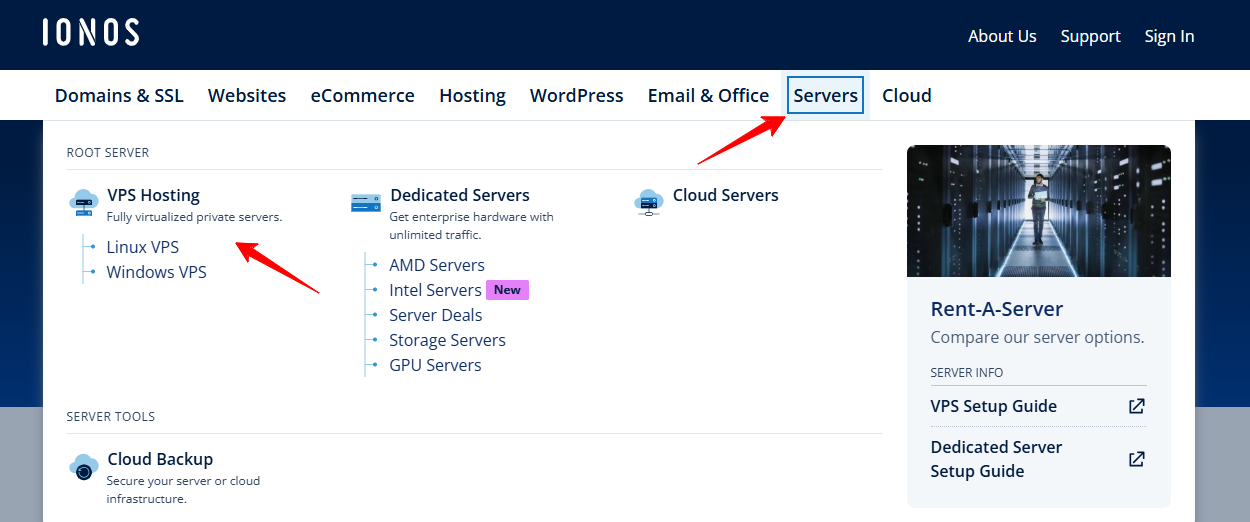Image resolution: width=1250 pixels, height=522 pixels.
Task: Select Windows VPS
Action: (157, 272)
